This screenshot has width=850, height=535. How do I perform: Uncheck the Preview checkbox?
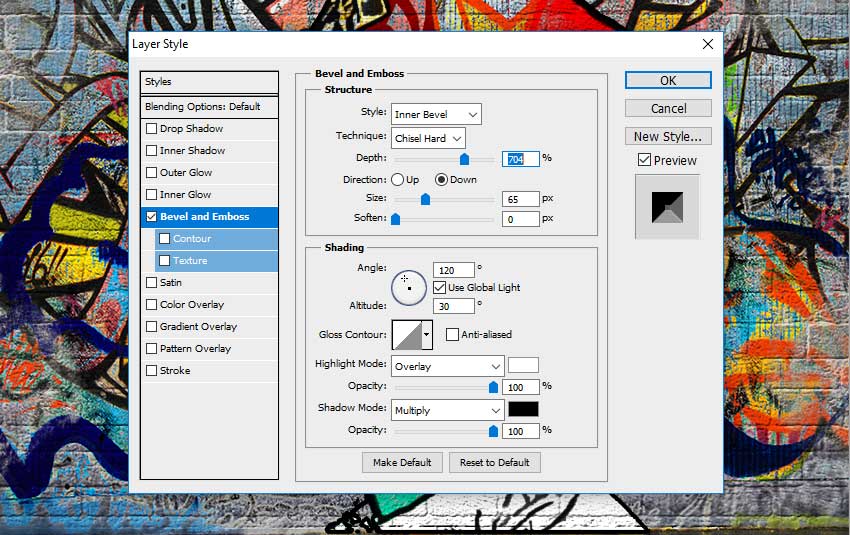[644, 160]
